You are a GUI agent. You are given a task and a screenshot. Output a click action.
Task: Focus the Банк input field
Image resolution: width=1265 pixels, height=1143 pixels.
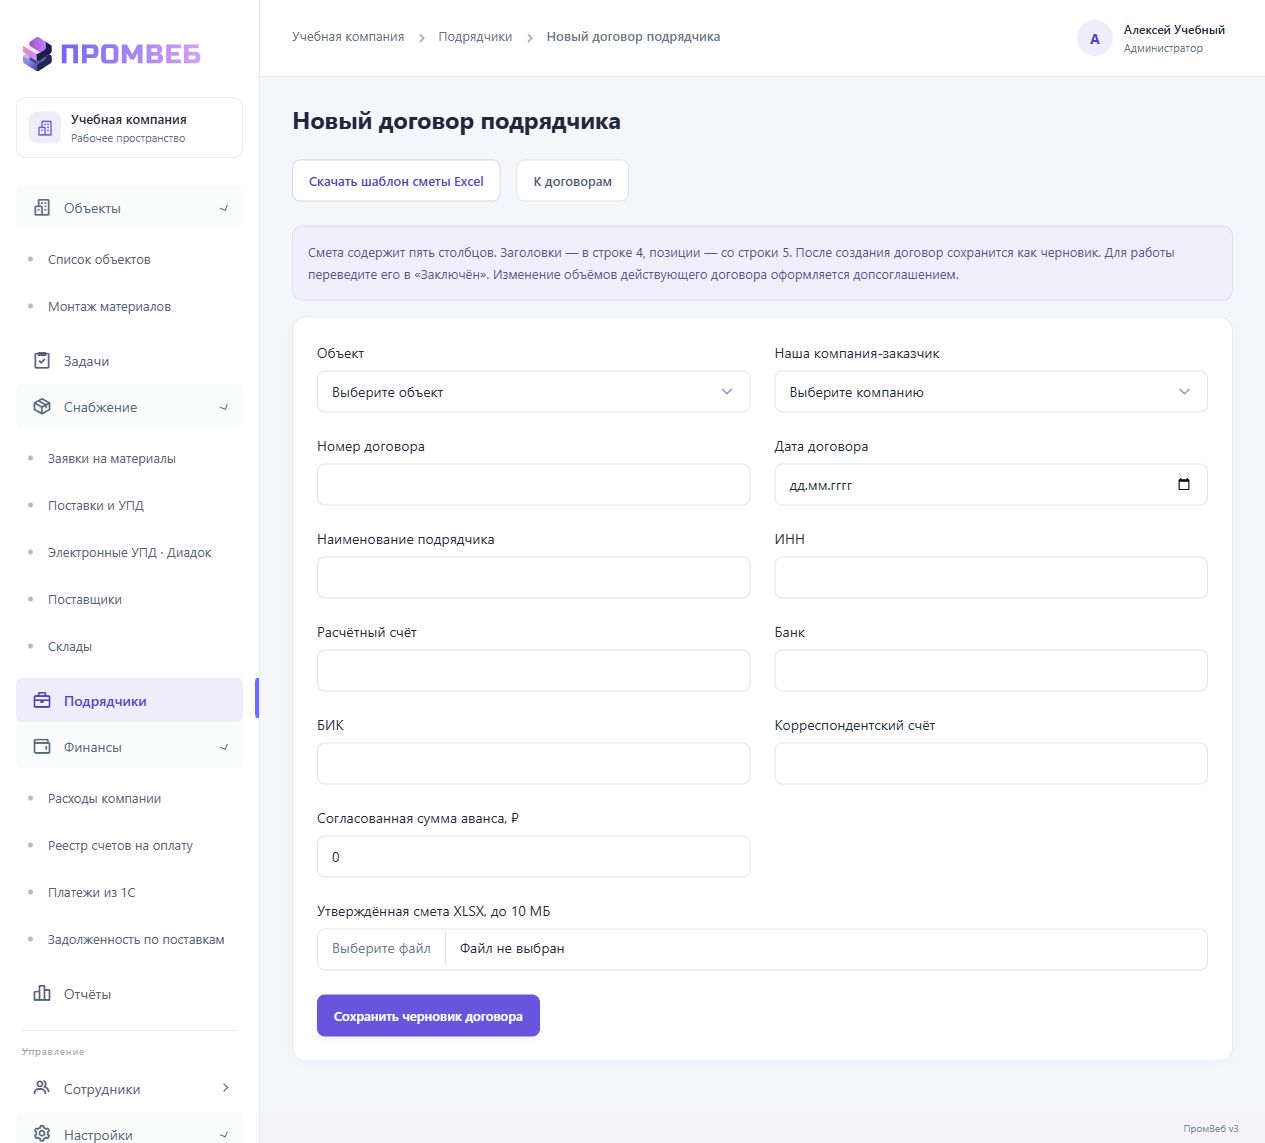point(991,671)
